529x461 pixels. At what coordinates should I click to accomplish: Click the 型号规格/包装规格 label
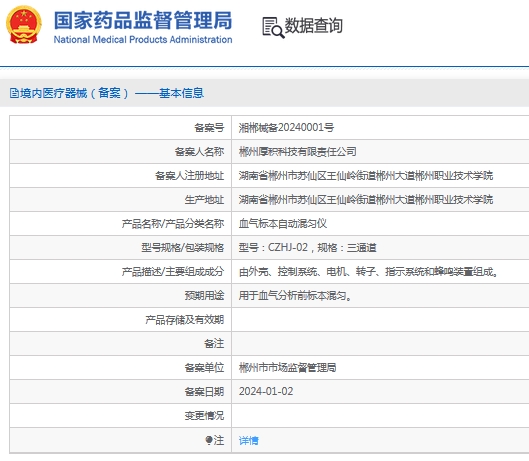[183, 247]
